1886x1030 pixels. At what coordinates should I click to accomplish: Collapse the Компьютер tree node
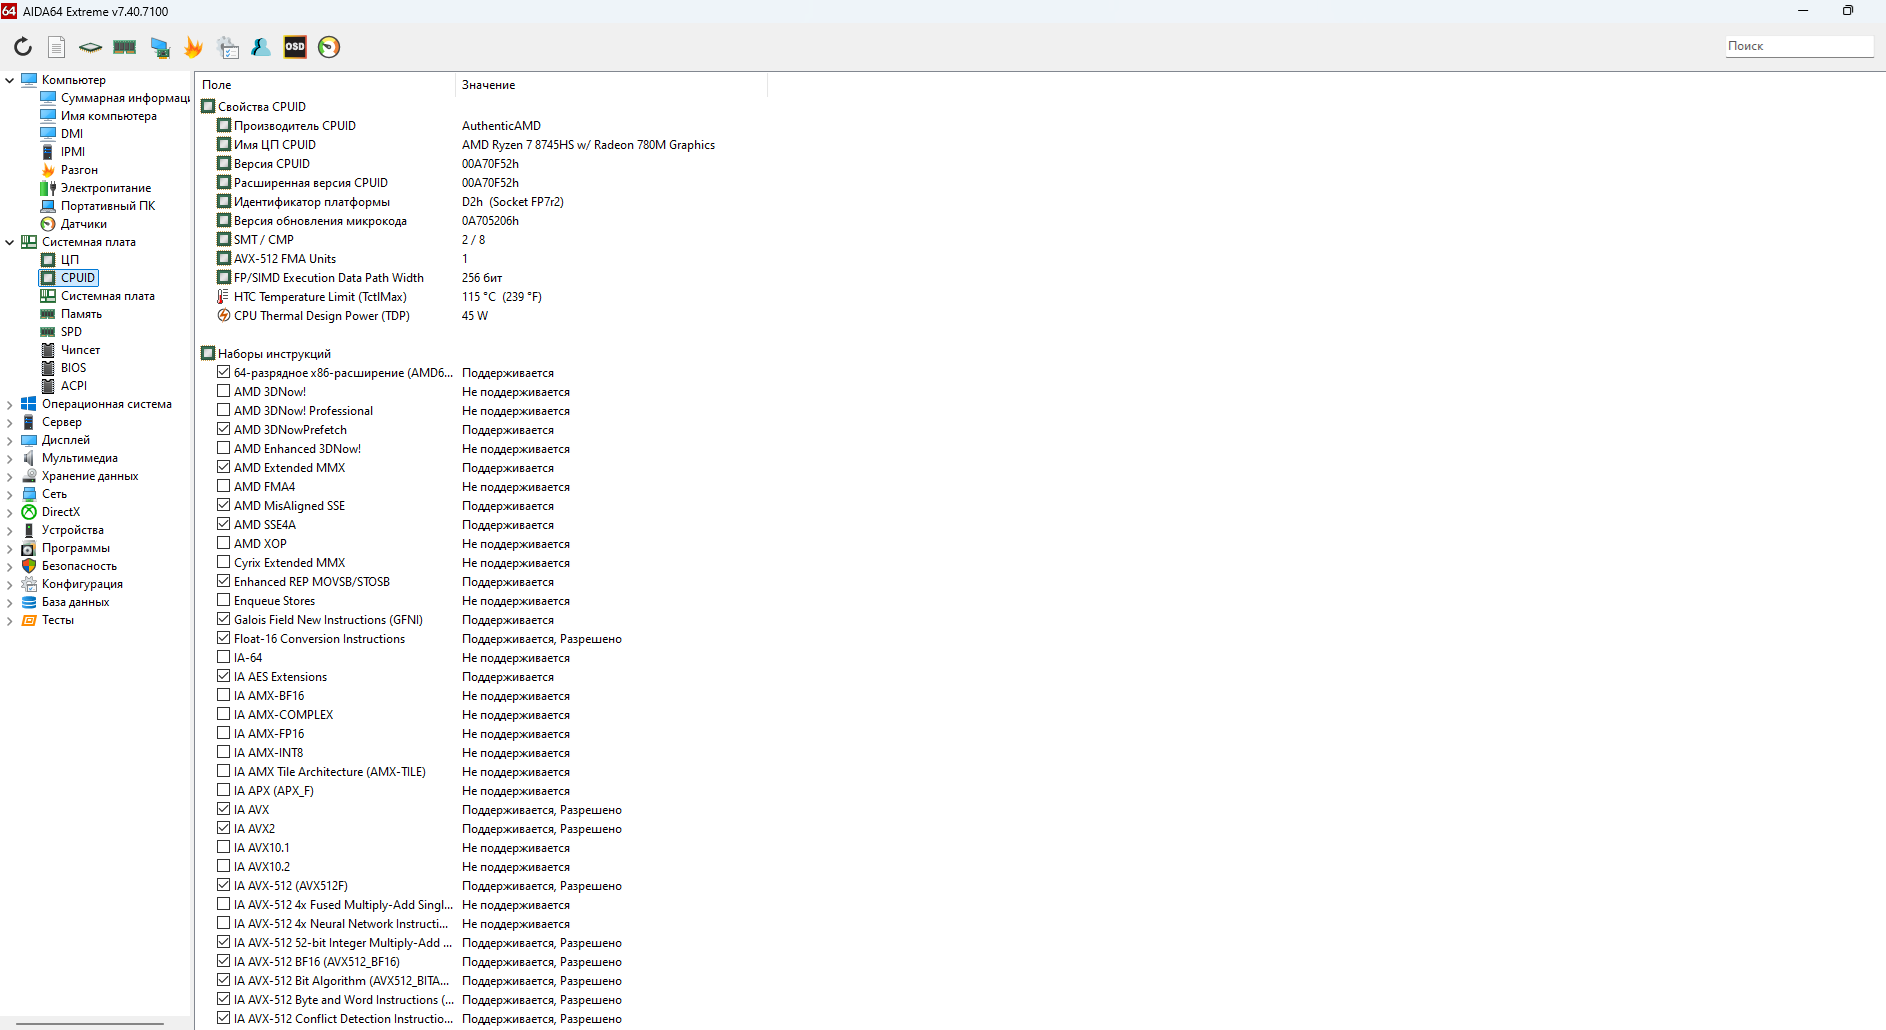[x=10, y=80]
